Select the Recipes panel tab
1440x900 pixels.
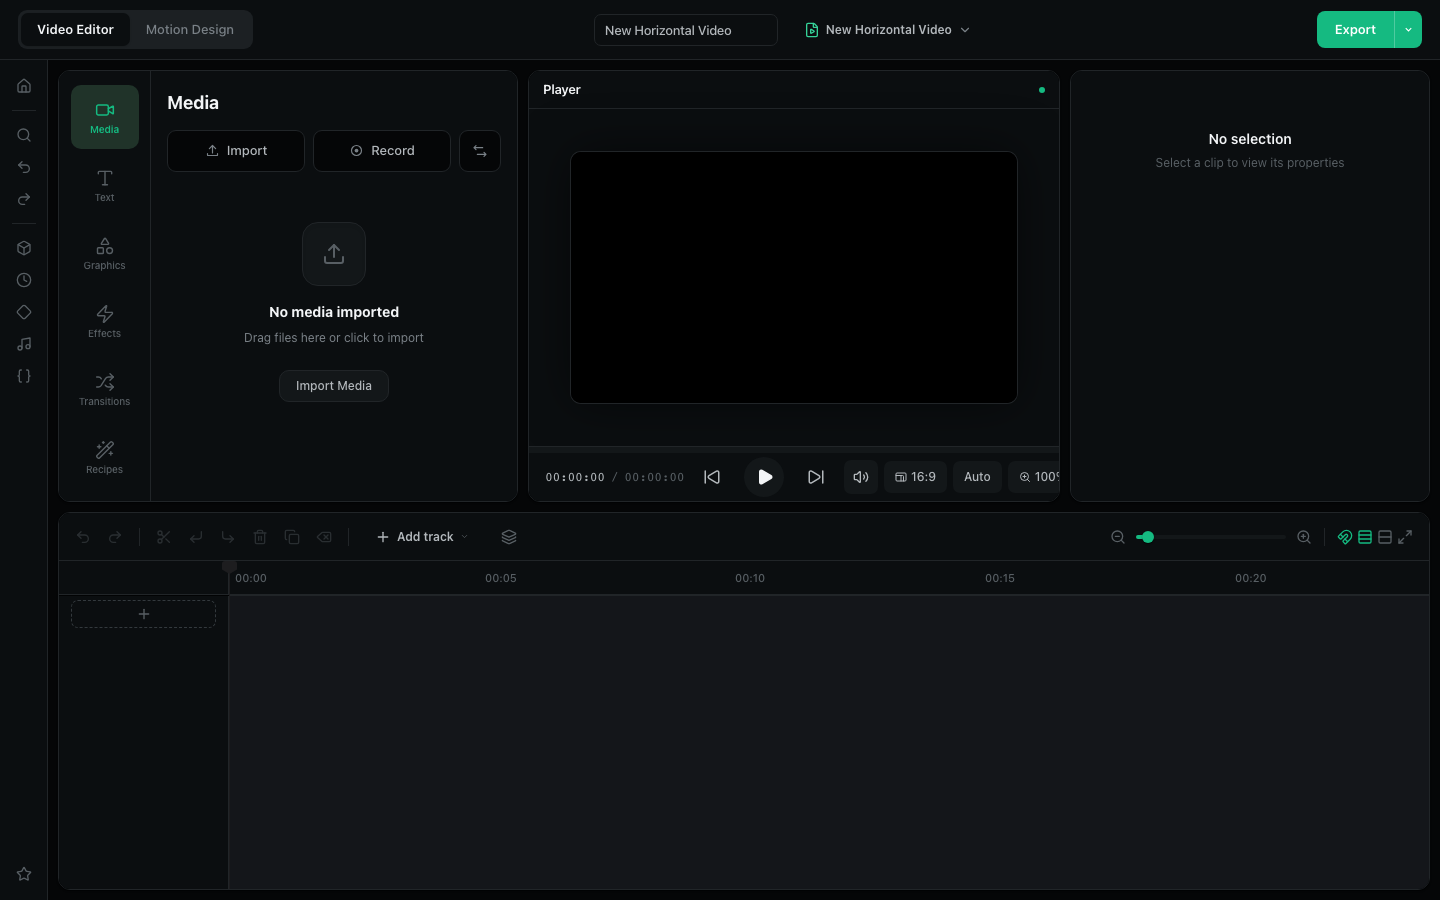coord(105,457)
